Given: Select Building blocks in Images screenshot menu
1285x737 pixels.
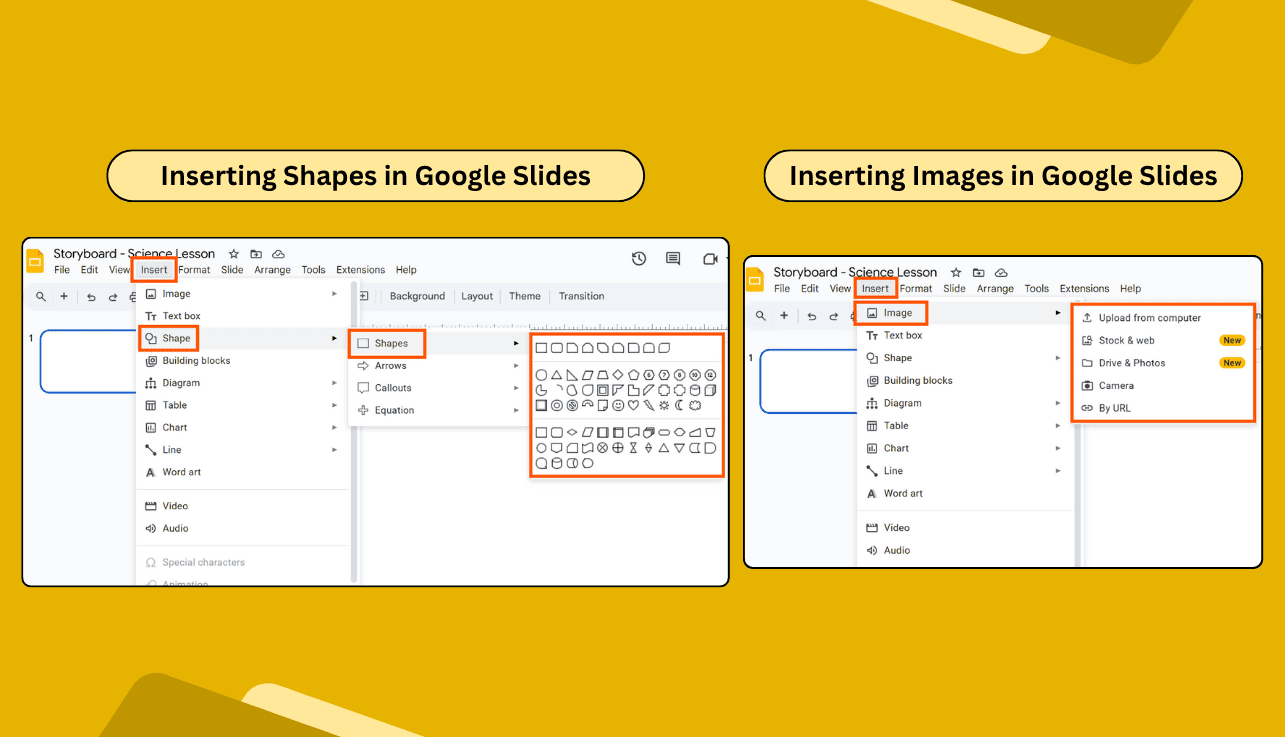Looking at the screenshot, I should pos(962,380).
